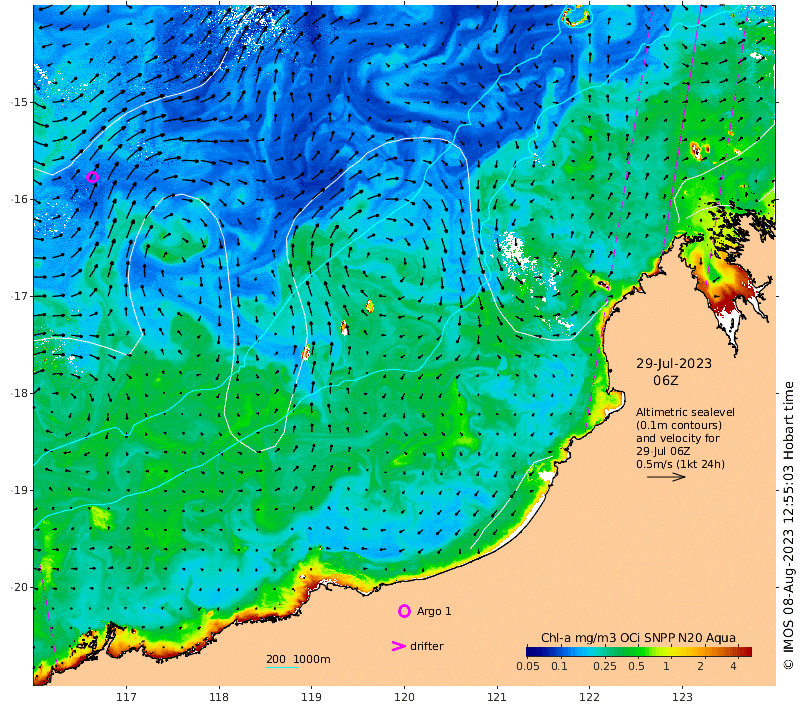This screenshot has height=710, width=800.
Task: Click the chlorophyll colorbar scale
Action: point(639,651)
